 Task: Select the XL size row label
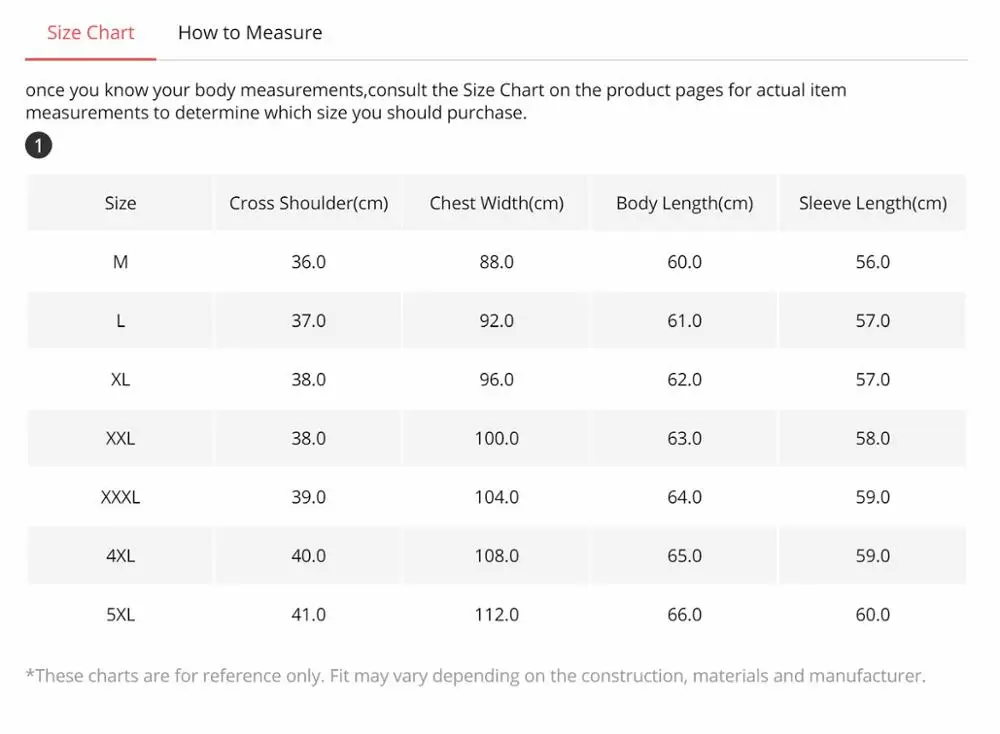[120, 380]
